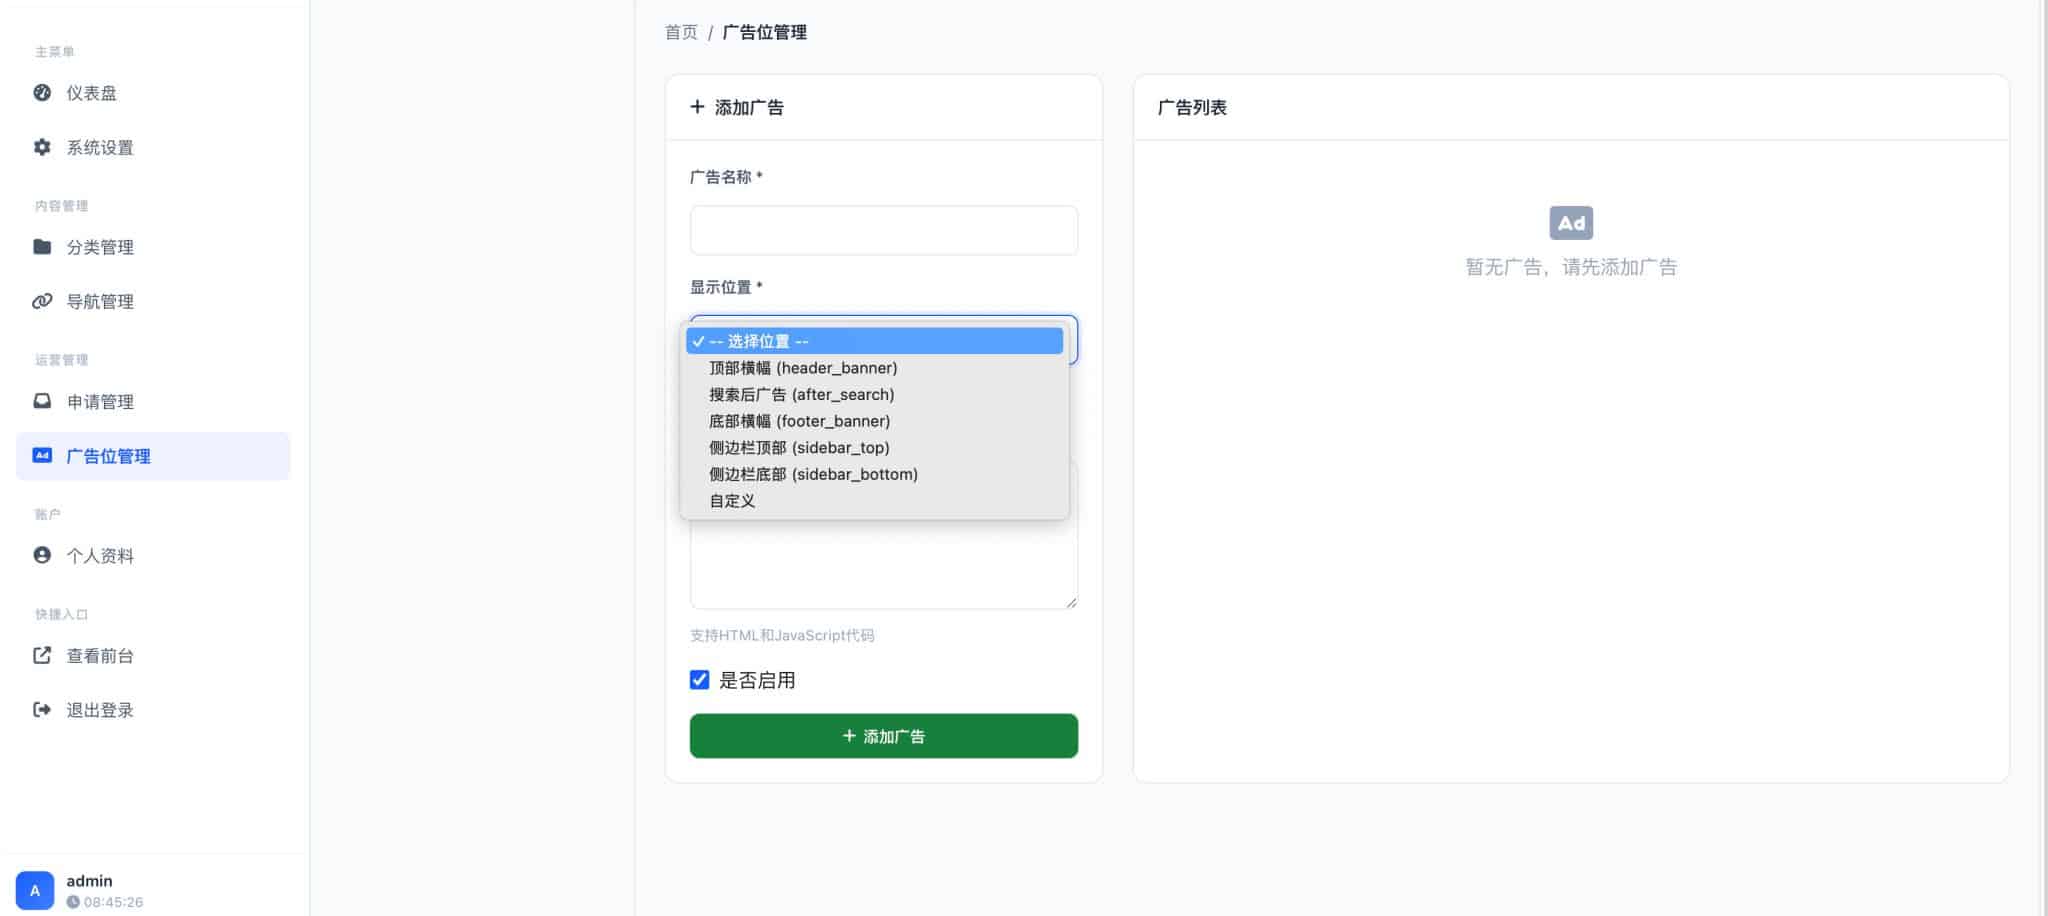The height and width of the screenshot is (916, 2048).
Task: Click the 08:45:26 time in sidebar footer
Action: (x=113, y=902)
